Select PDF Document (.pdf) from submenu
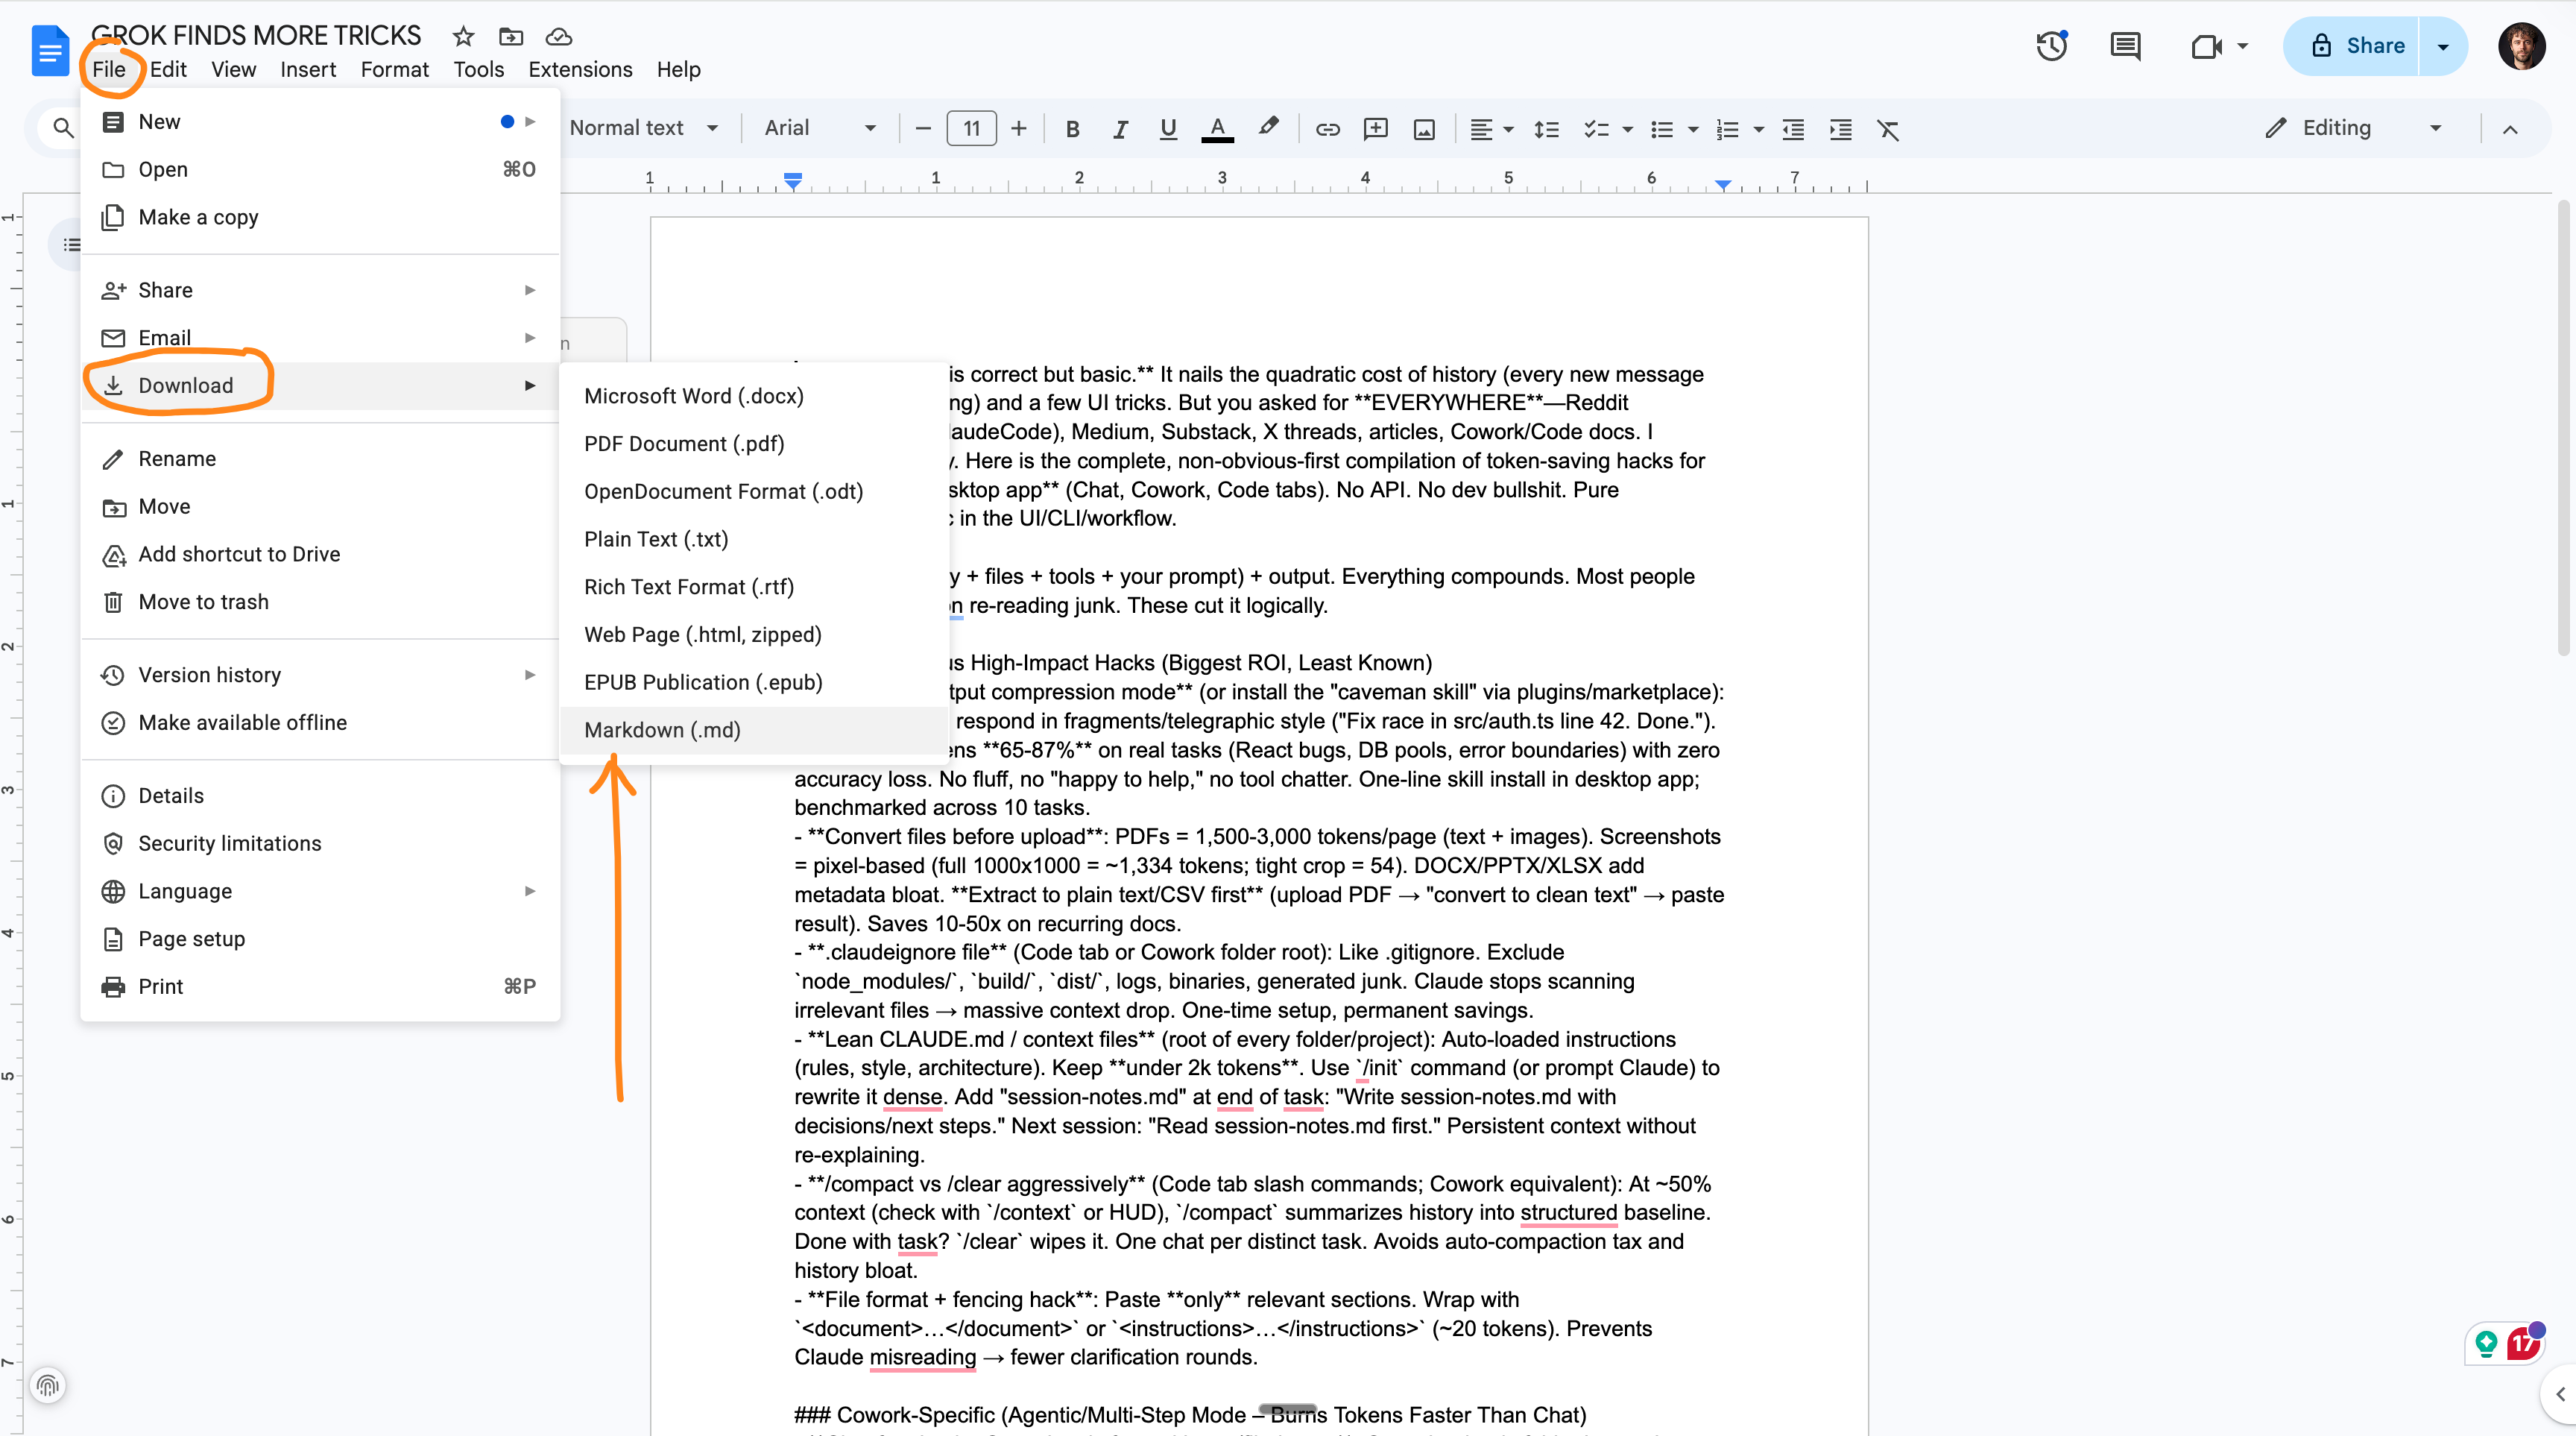 click(x=684, y=444)
